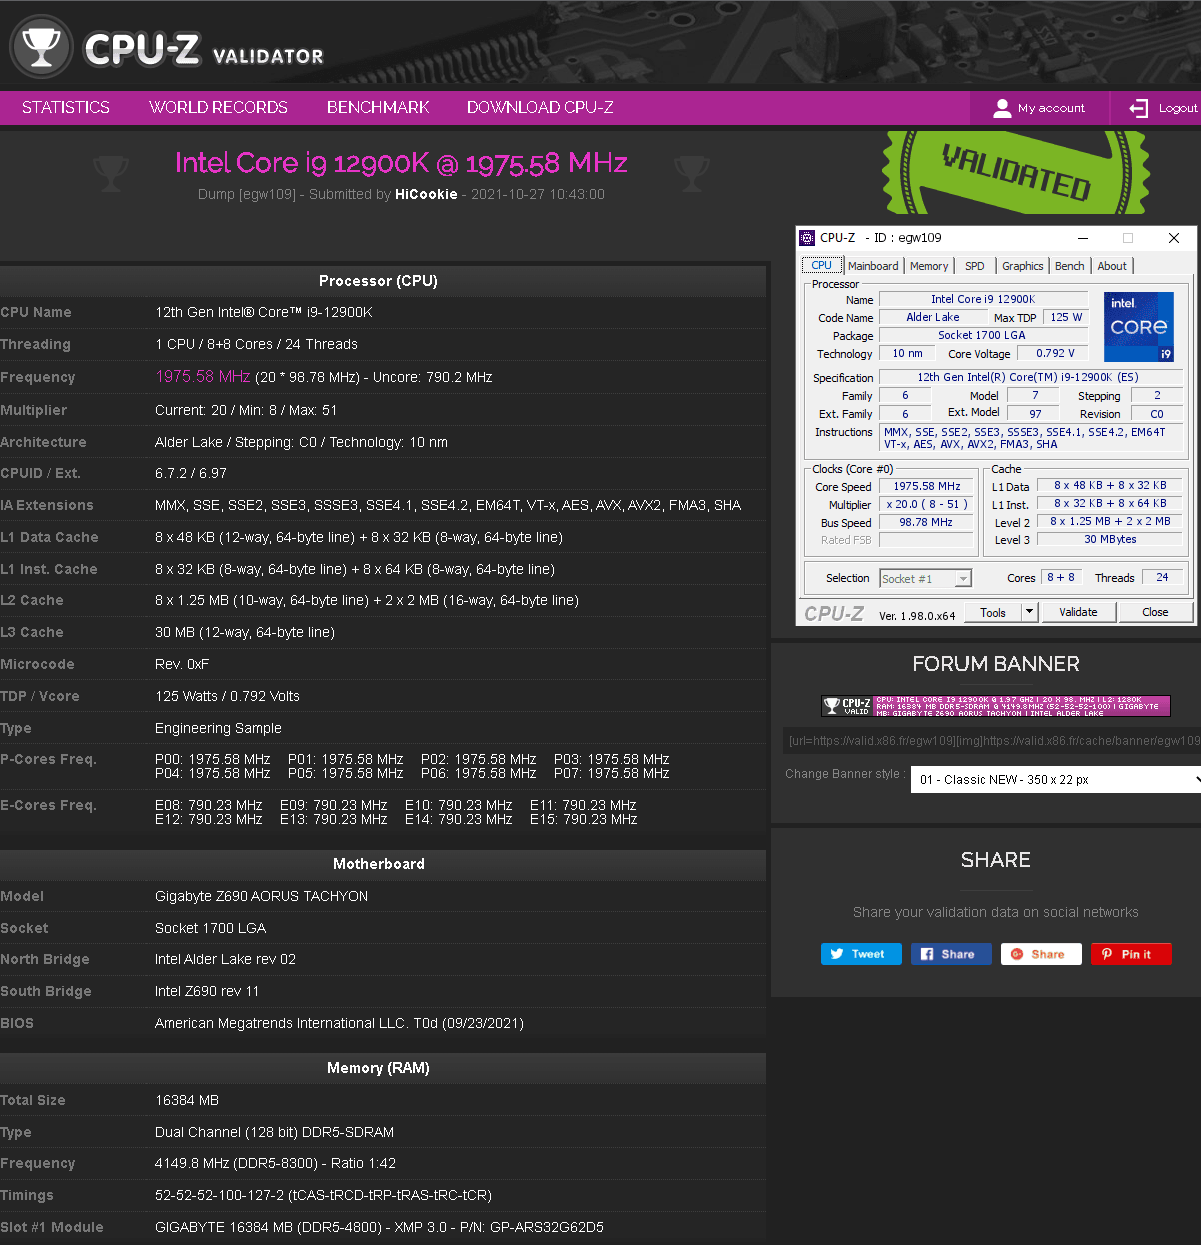Switch to the Memory tab

(929, 266)
